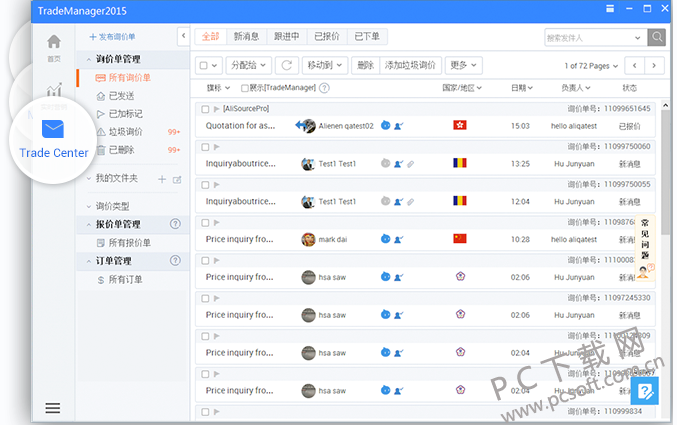
Task: Open the 国家/地区 column filter
Action: pos(462,88)
